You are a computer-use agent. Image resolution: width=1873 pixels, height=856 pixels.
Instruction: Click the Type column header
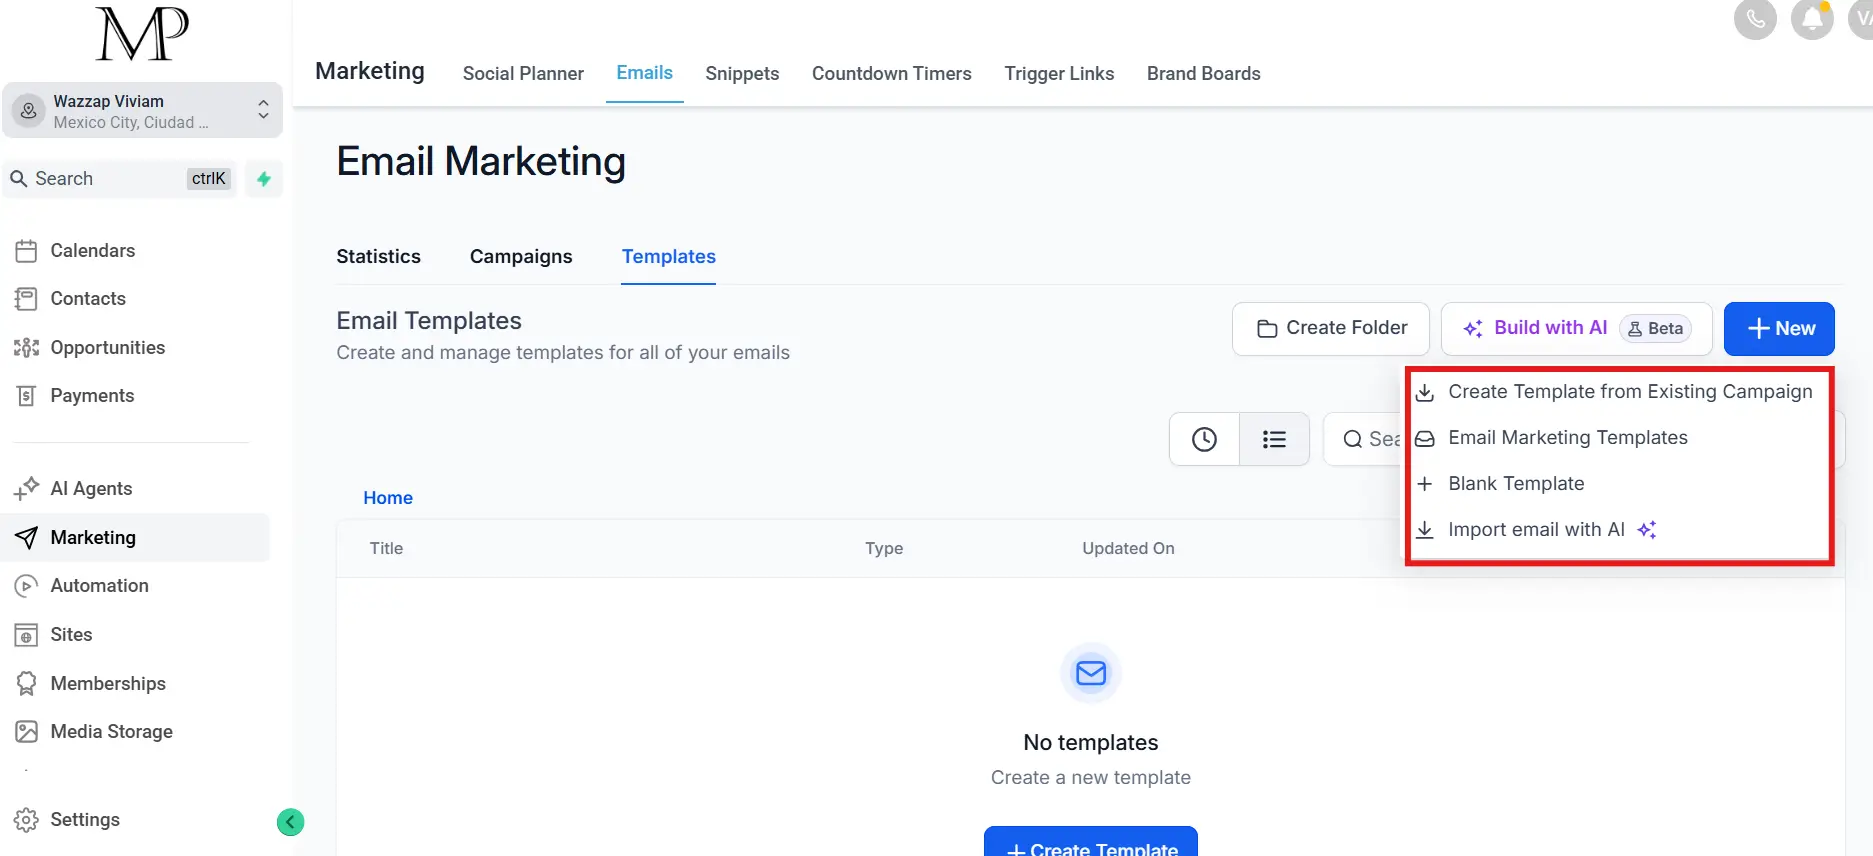pos(884,548)
